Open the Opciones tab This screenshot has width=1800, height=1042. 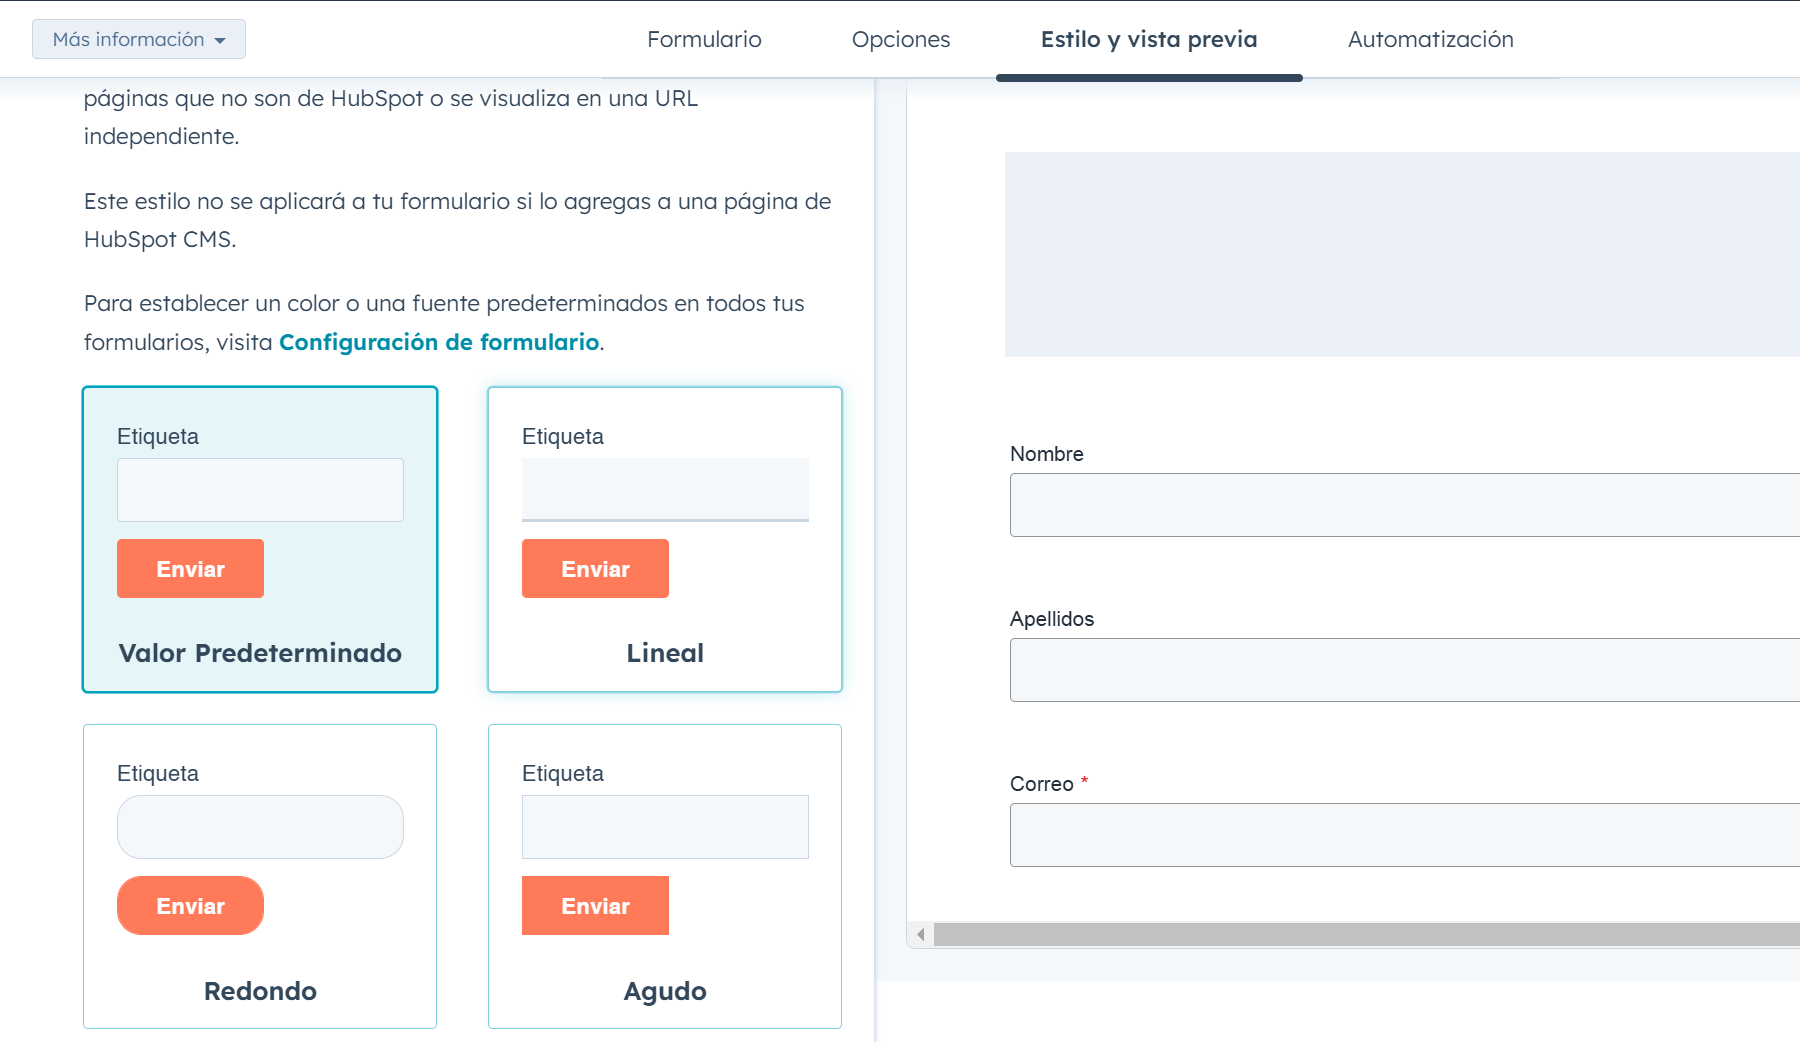coord(900,39)
